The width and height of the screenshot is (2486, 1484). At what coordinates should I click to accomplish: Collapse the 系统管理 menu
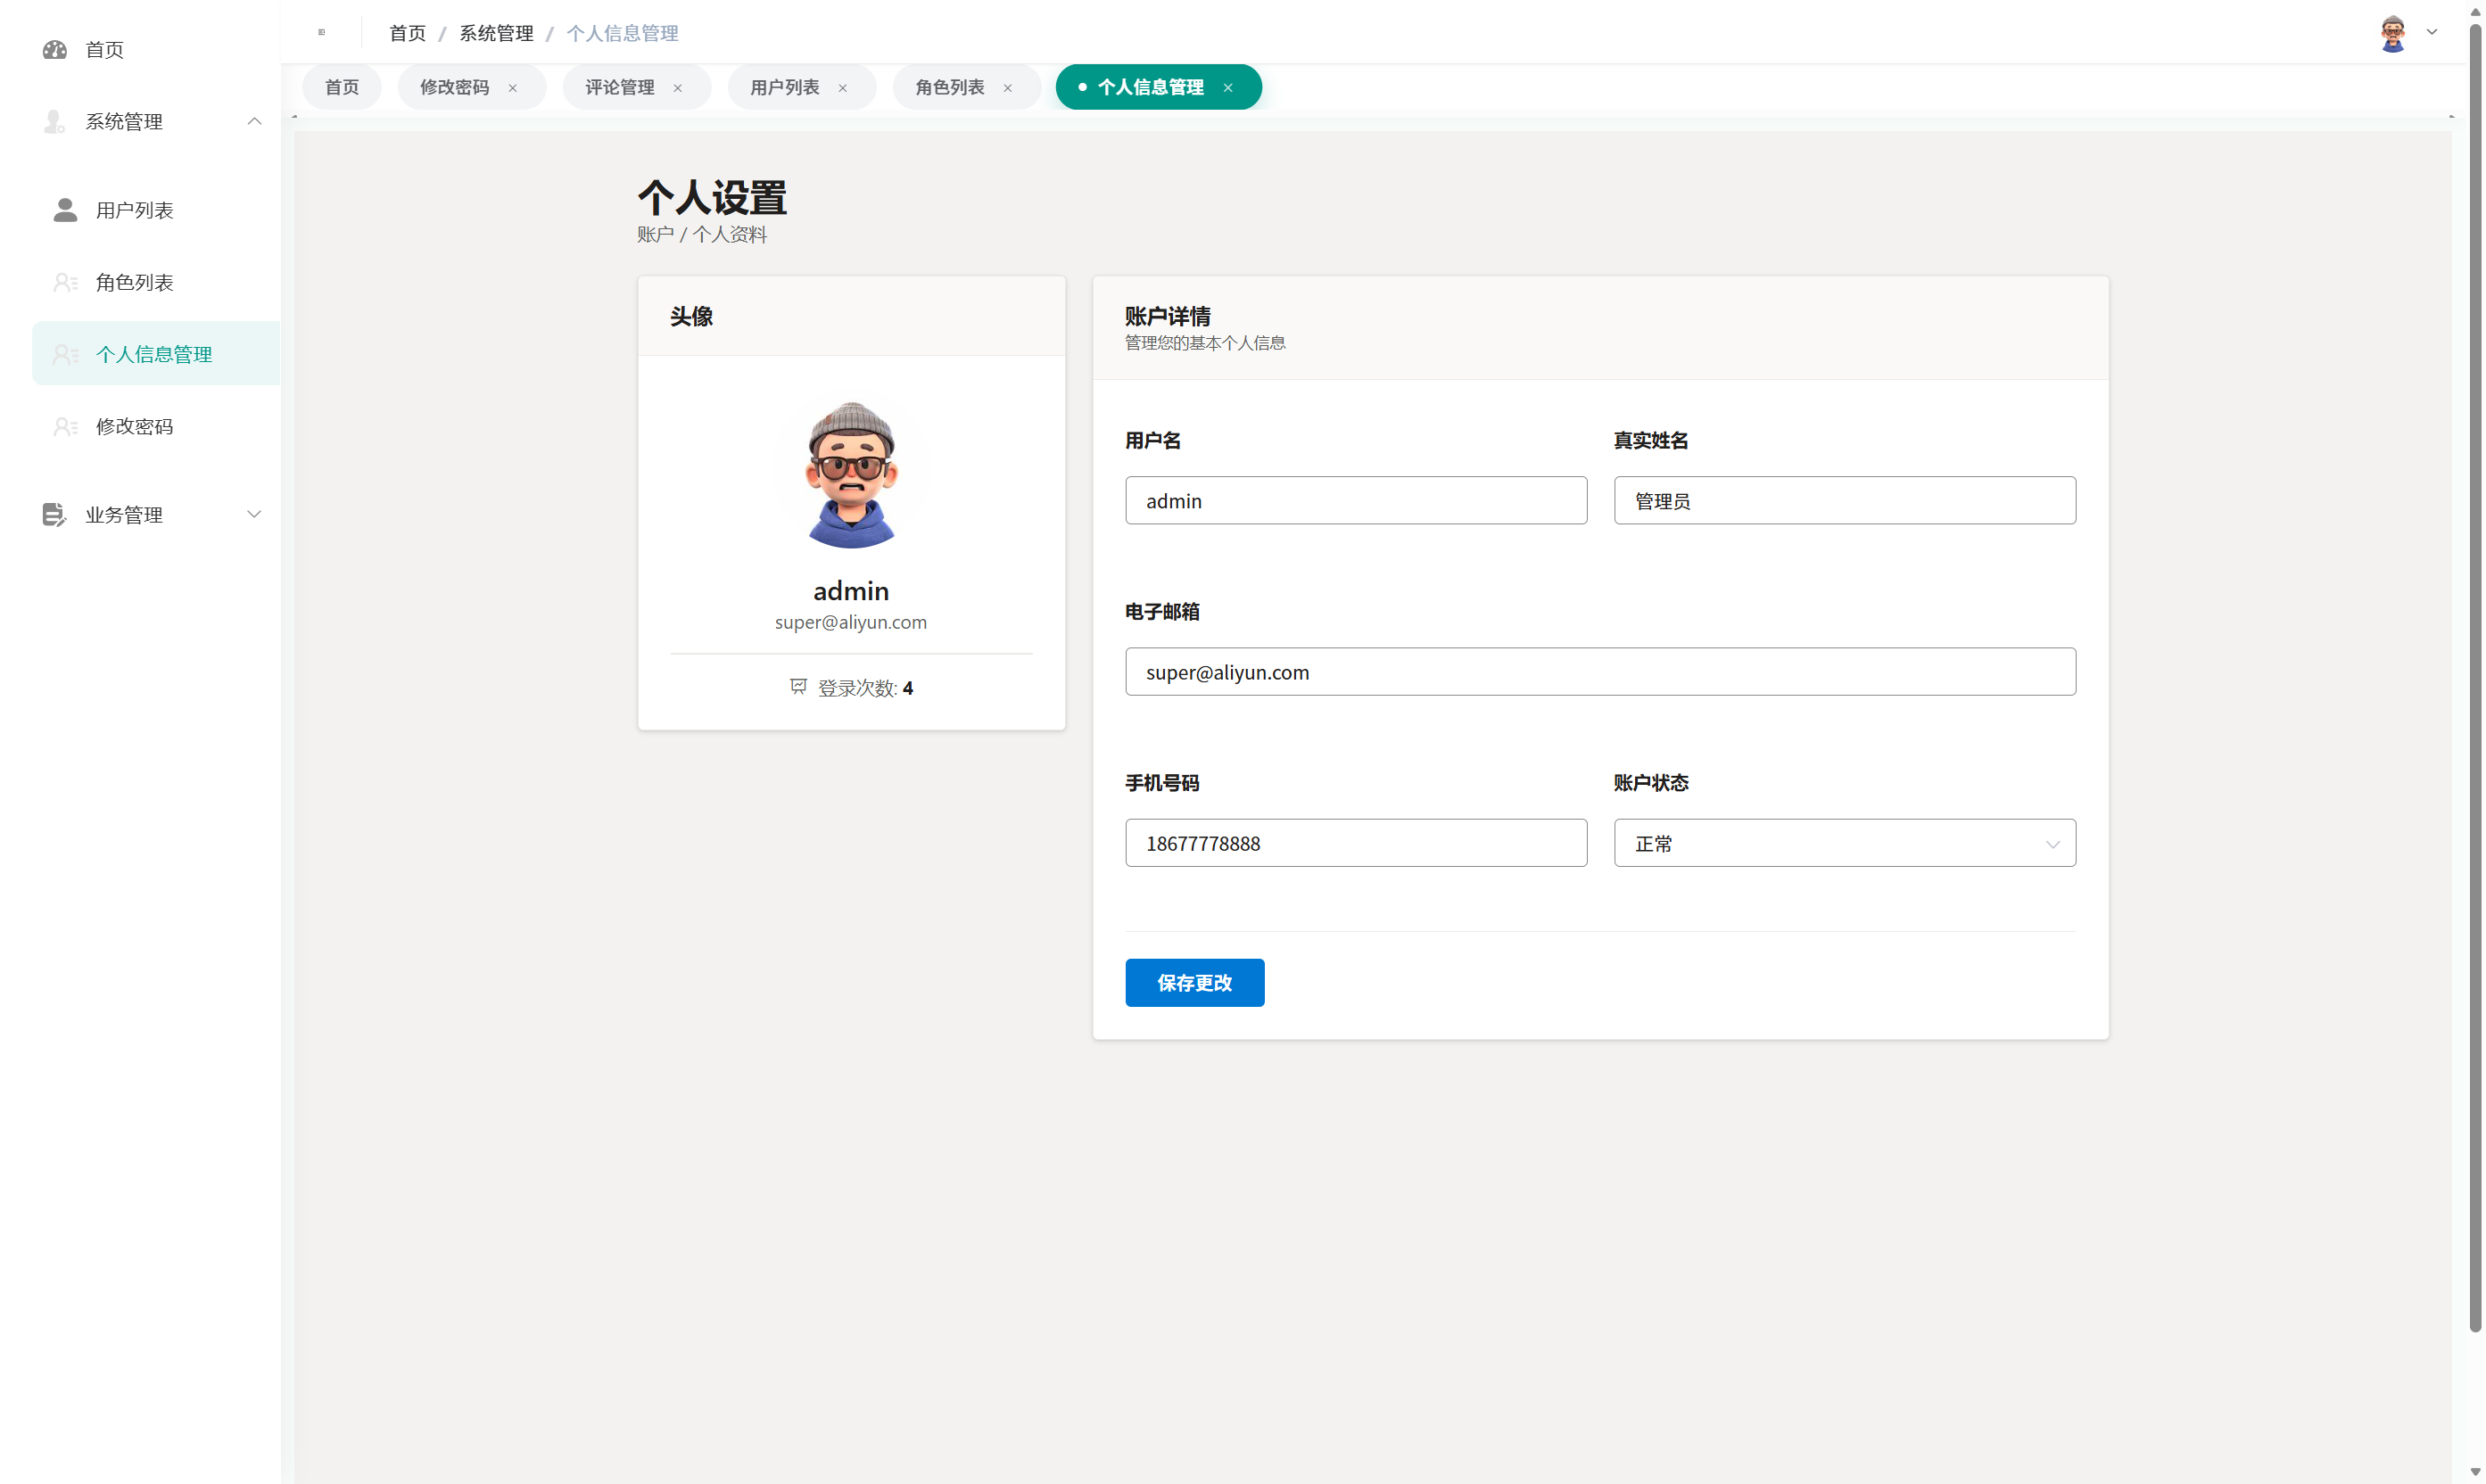click(x=254, y=121)
